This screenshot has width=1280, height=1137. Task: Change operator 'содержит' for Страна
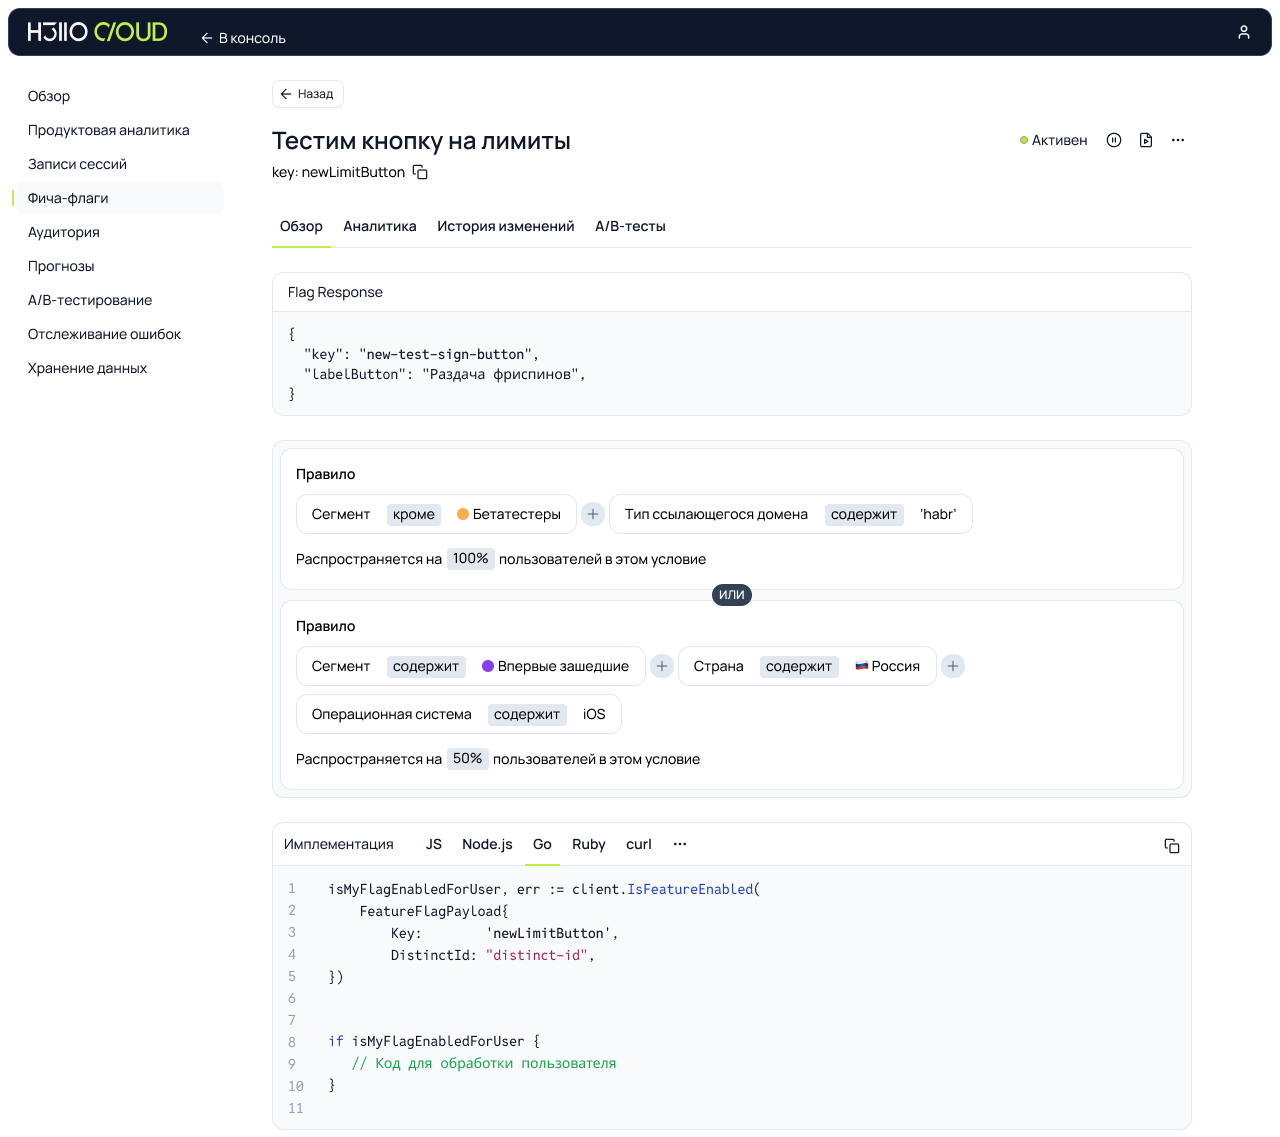[x=798, y=666]
